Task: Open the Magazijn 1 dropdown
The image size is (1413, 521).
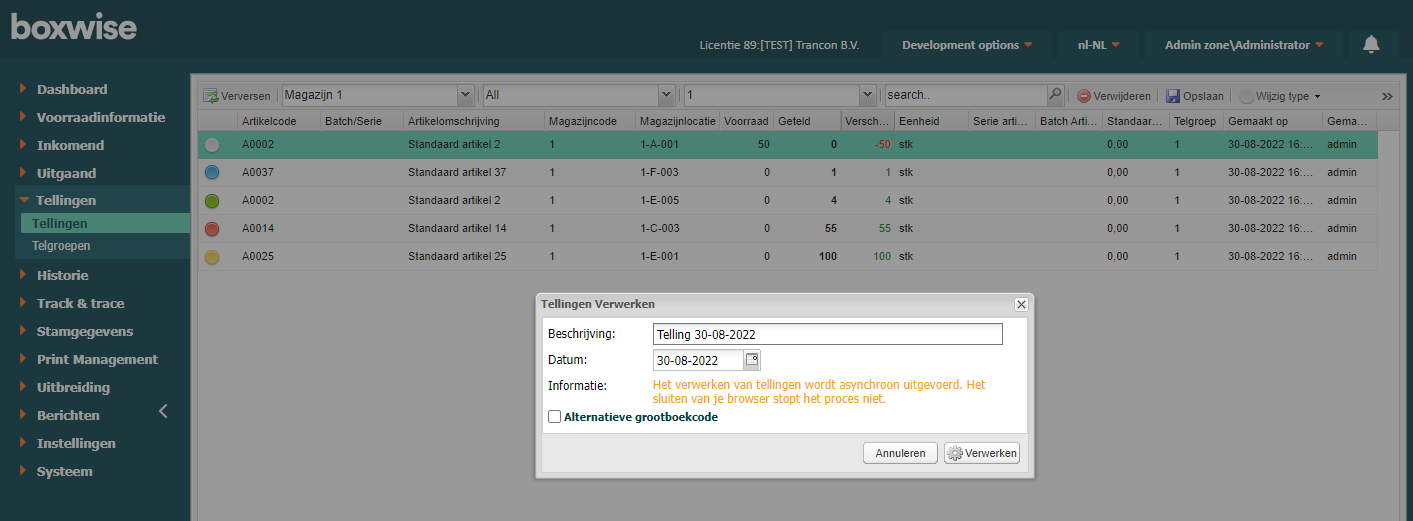Action: (x=465, y=95)
